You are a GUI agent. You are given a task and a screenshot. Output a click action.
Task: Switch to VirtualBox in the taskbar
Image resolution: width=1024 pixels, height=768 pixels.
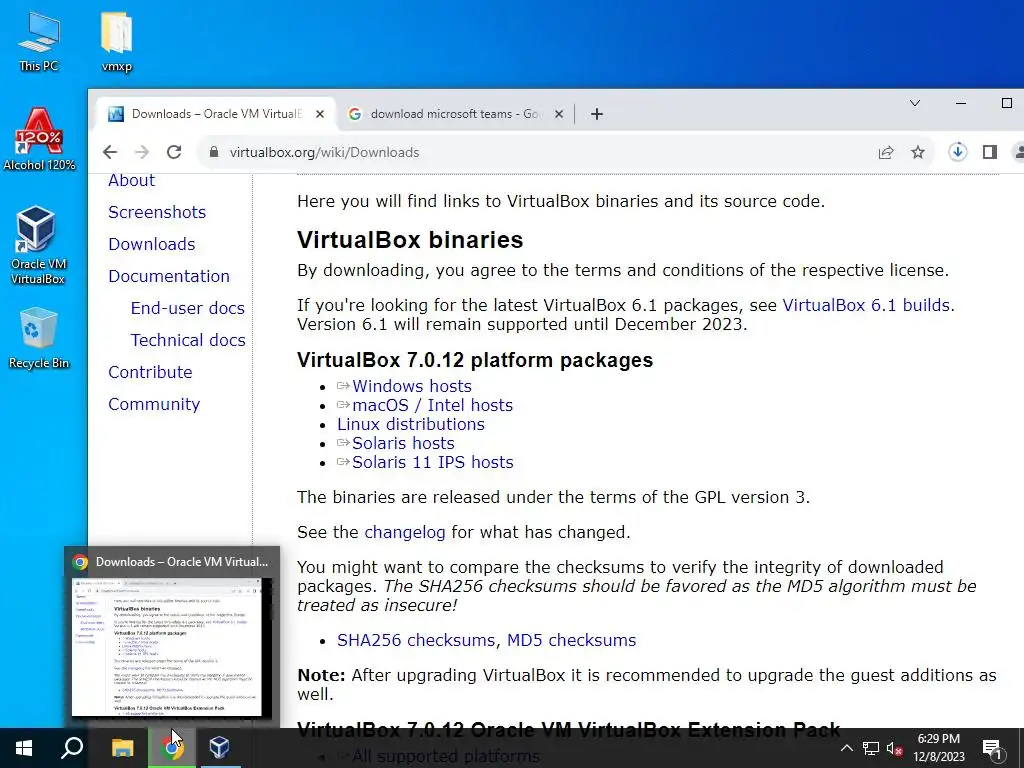[x=219, y=748]
